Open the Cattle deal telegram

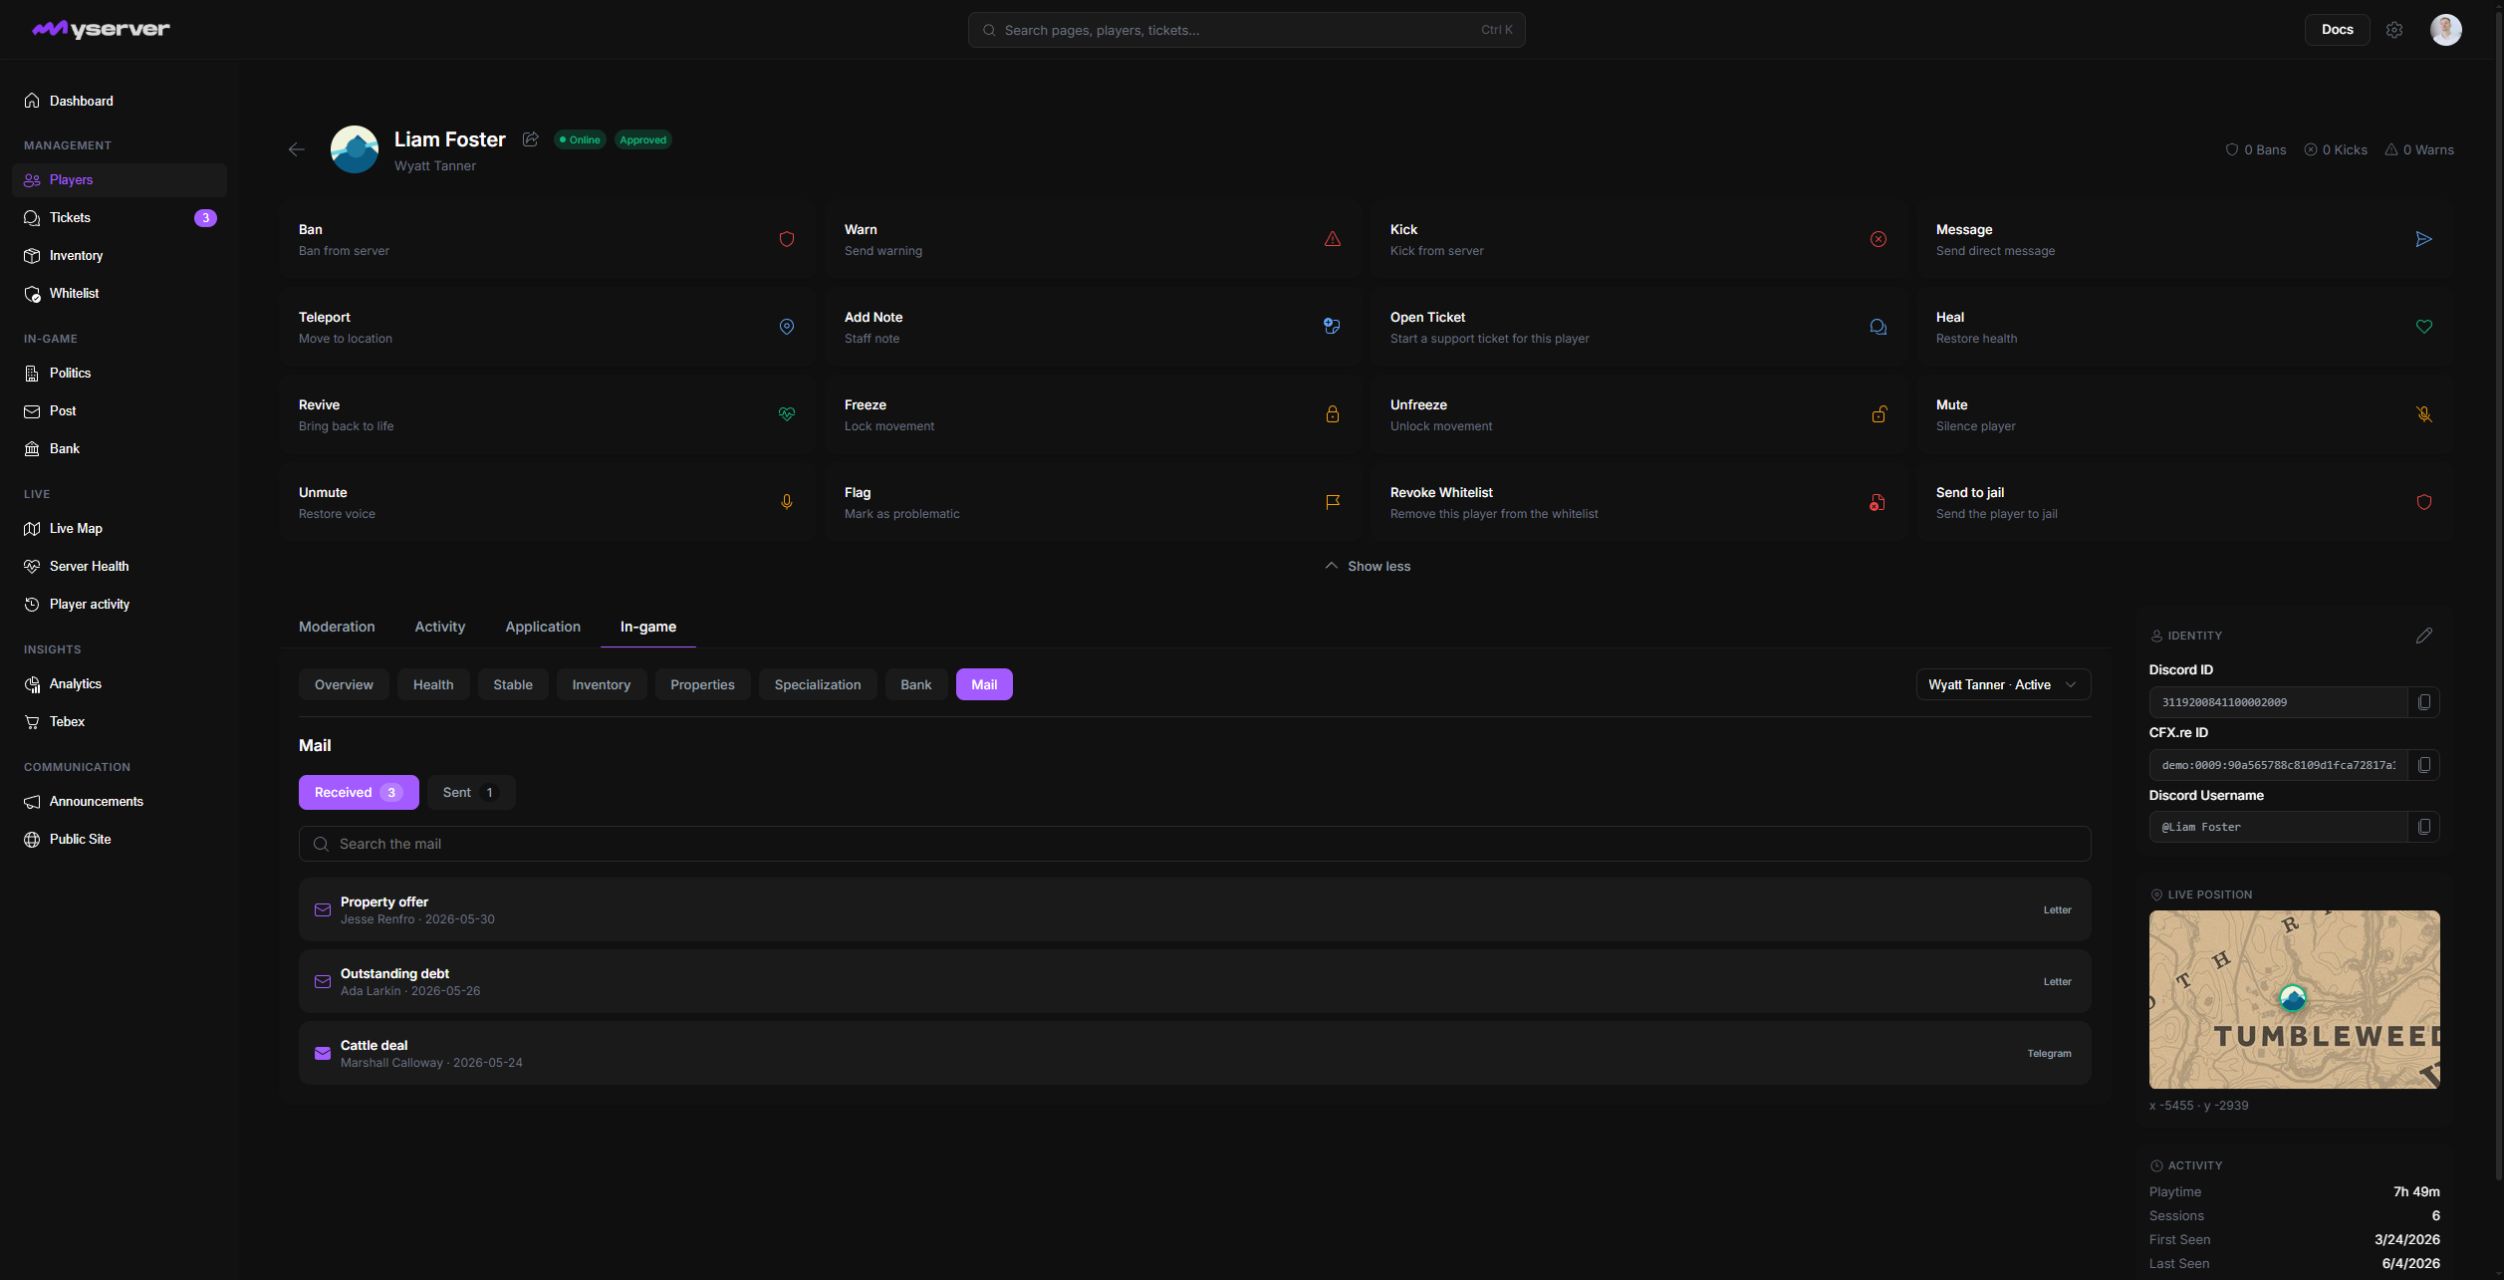click(x=1194, y=1054)
